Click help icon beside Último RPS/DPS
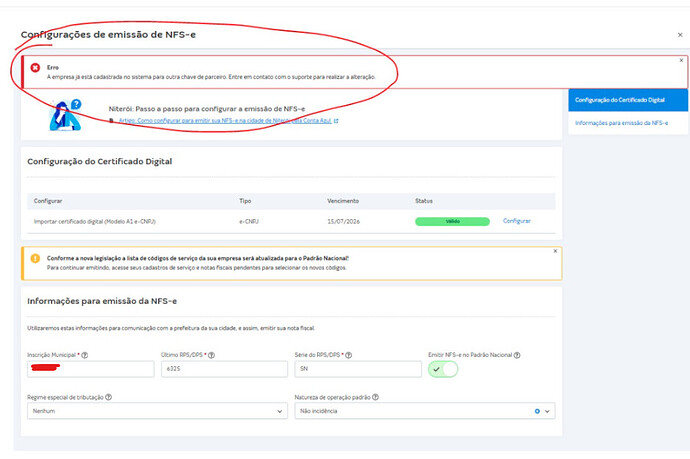 click(212, 355)
